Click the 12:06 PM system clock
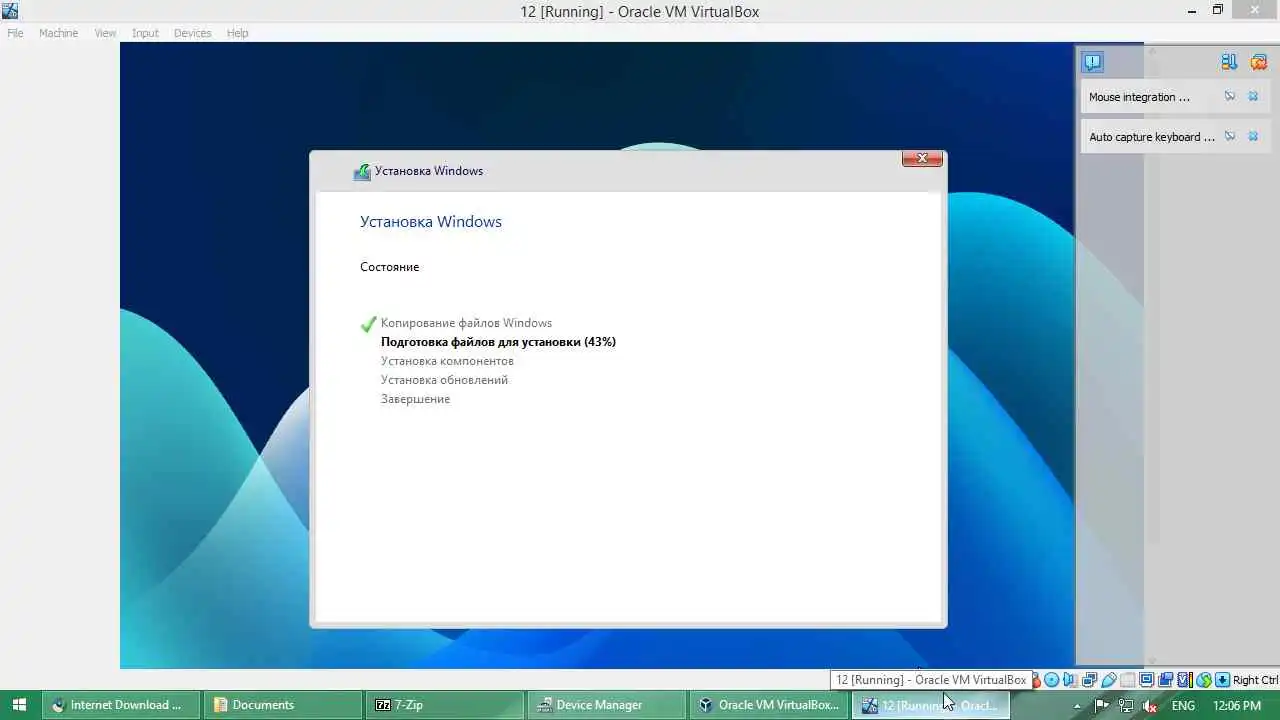This screenshot has width=1280, height=720. [x=1236, y=705]
